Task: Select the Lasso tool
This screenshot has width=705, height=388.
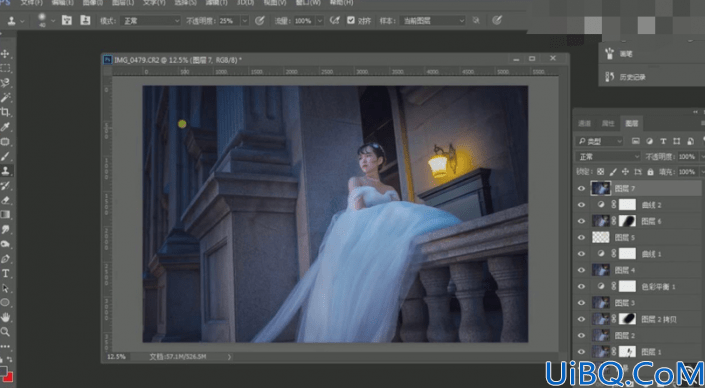Action: [x=5, y=83]
